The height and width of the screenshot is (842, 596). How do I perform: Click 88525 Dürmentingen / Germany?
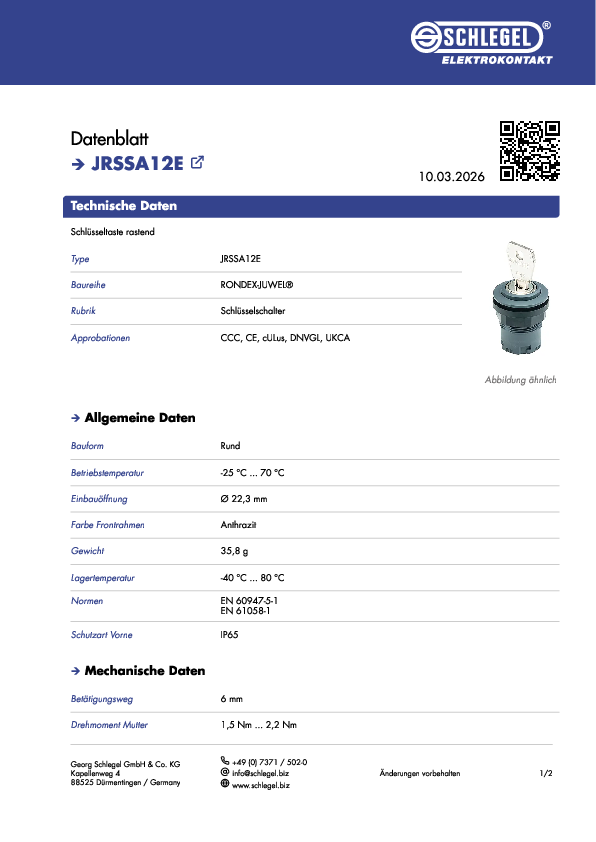click(x=126, y=782)
